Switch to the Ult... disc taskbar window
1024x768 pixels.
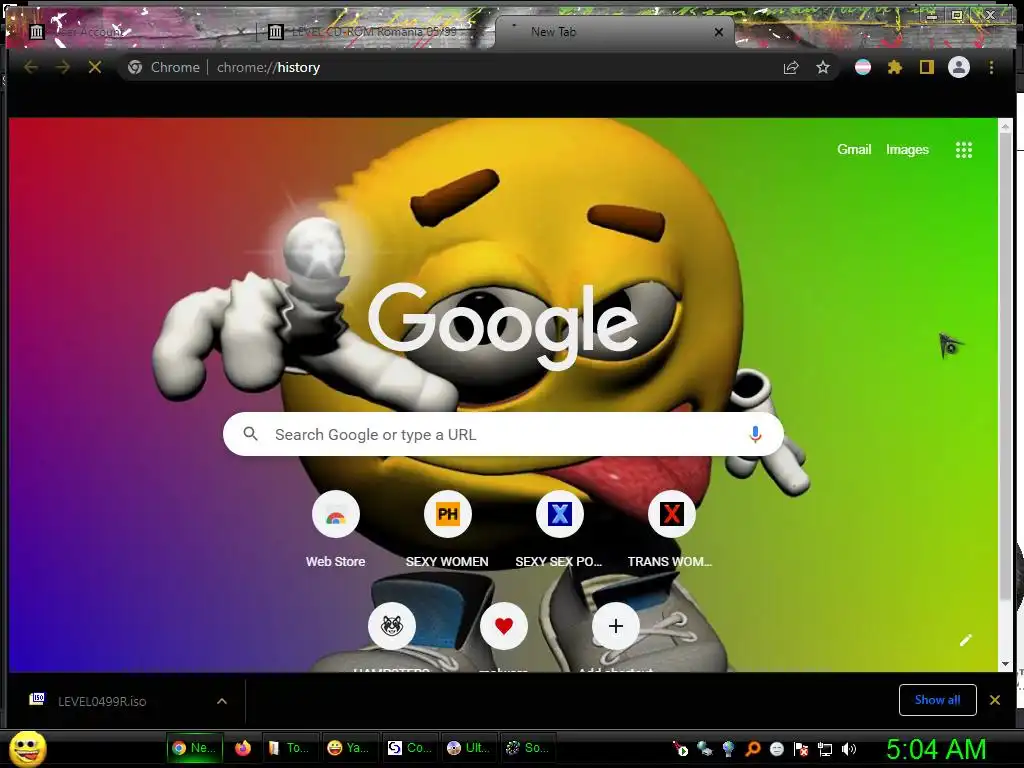click(468, 748)
